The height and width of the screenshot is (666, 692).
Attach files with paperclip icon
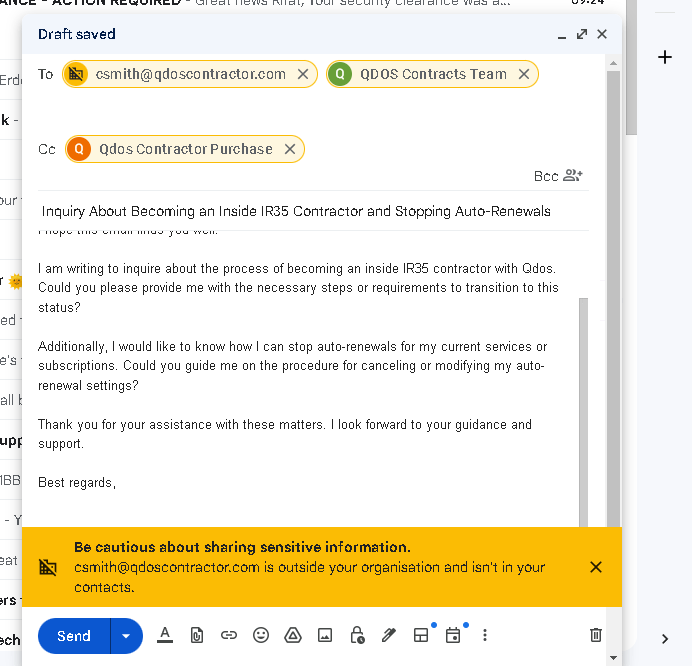197,635
